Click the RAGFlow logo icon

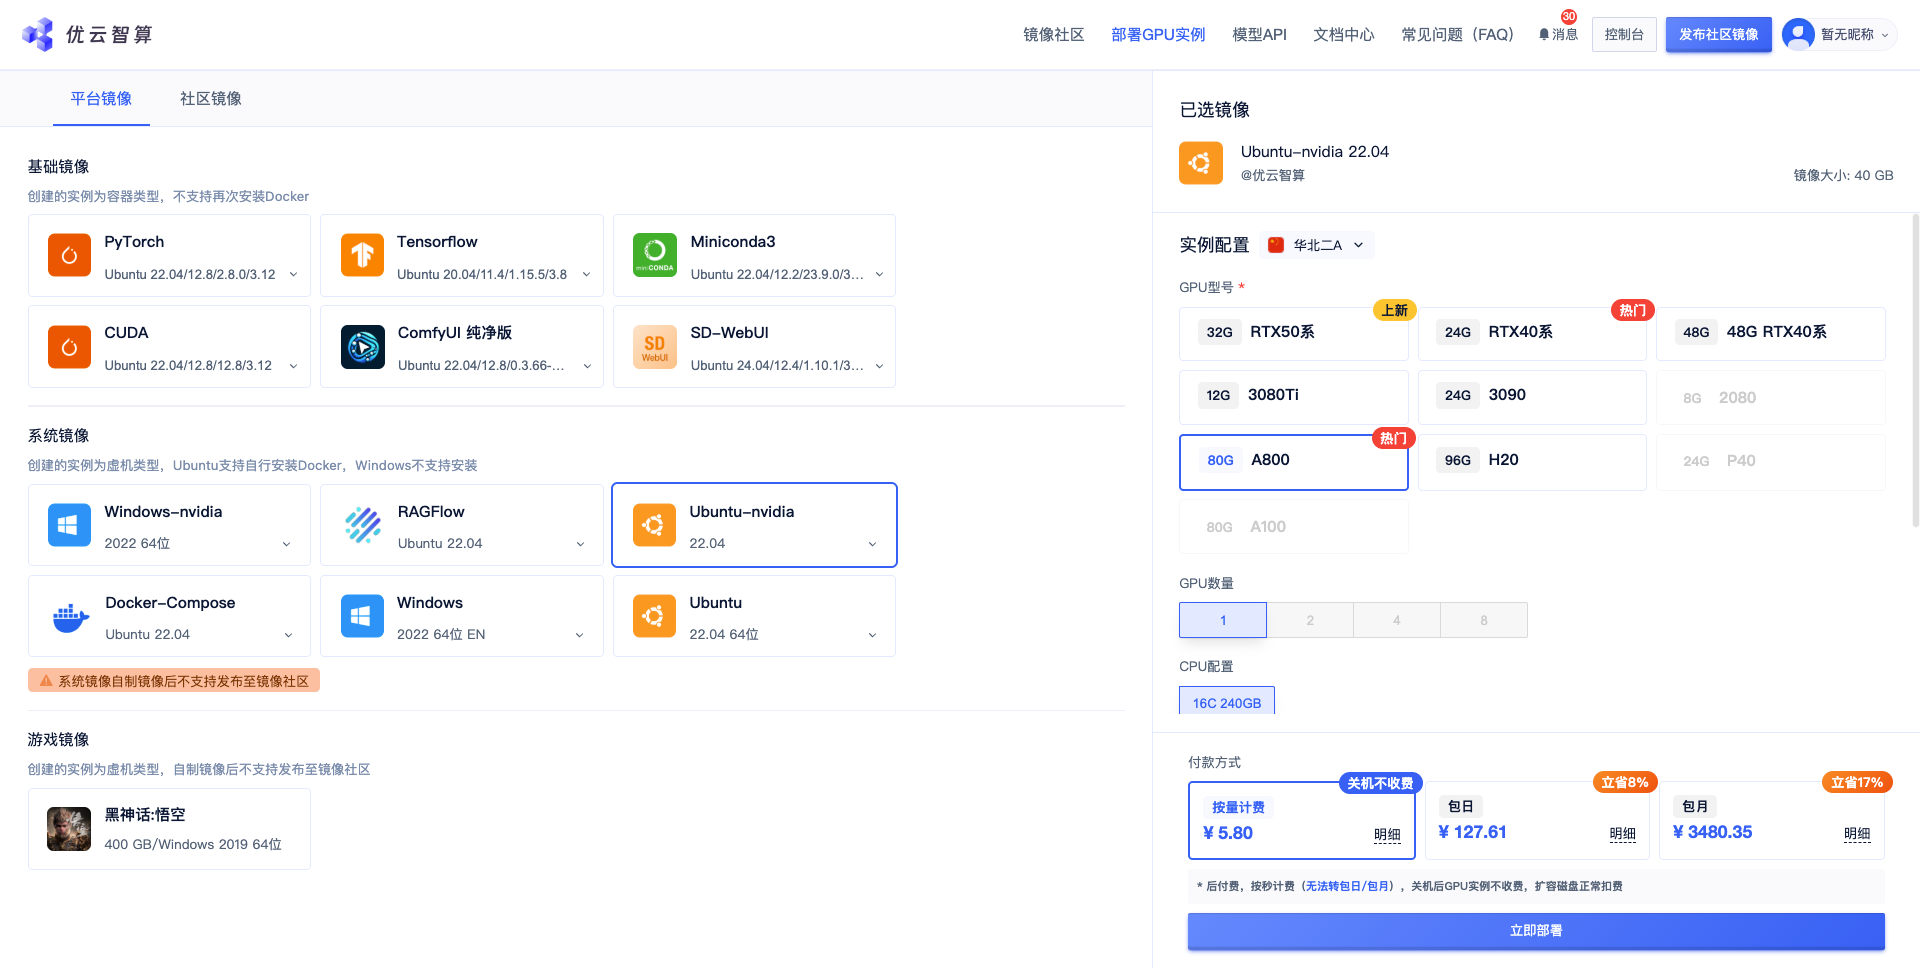click(362, 525)
